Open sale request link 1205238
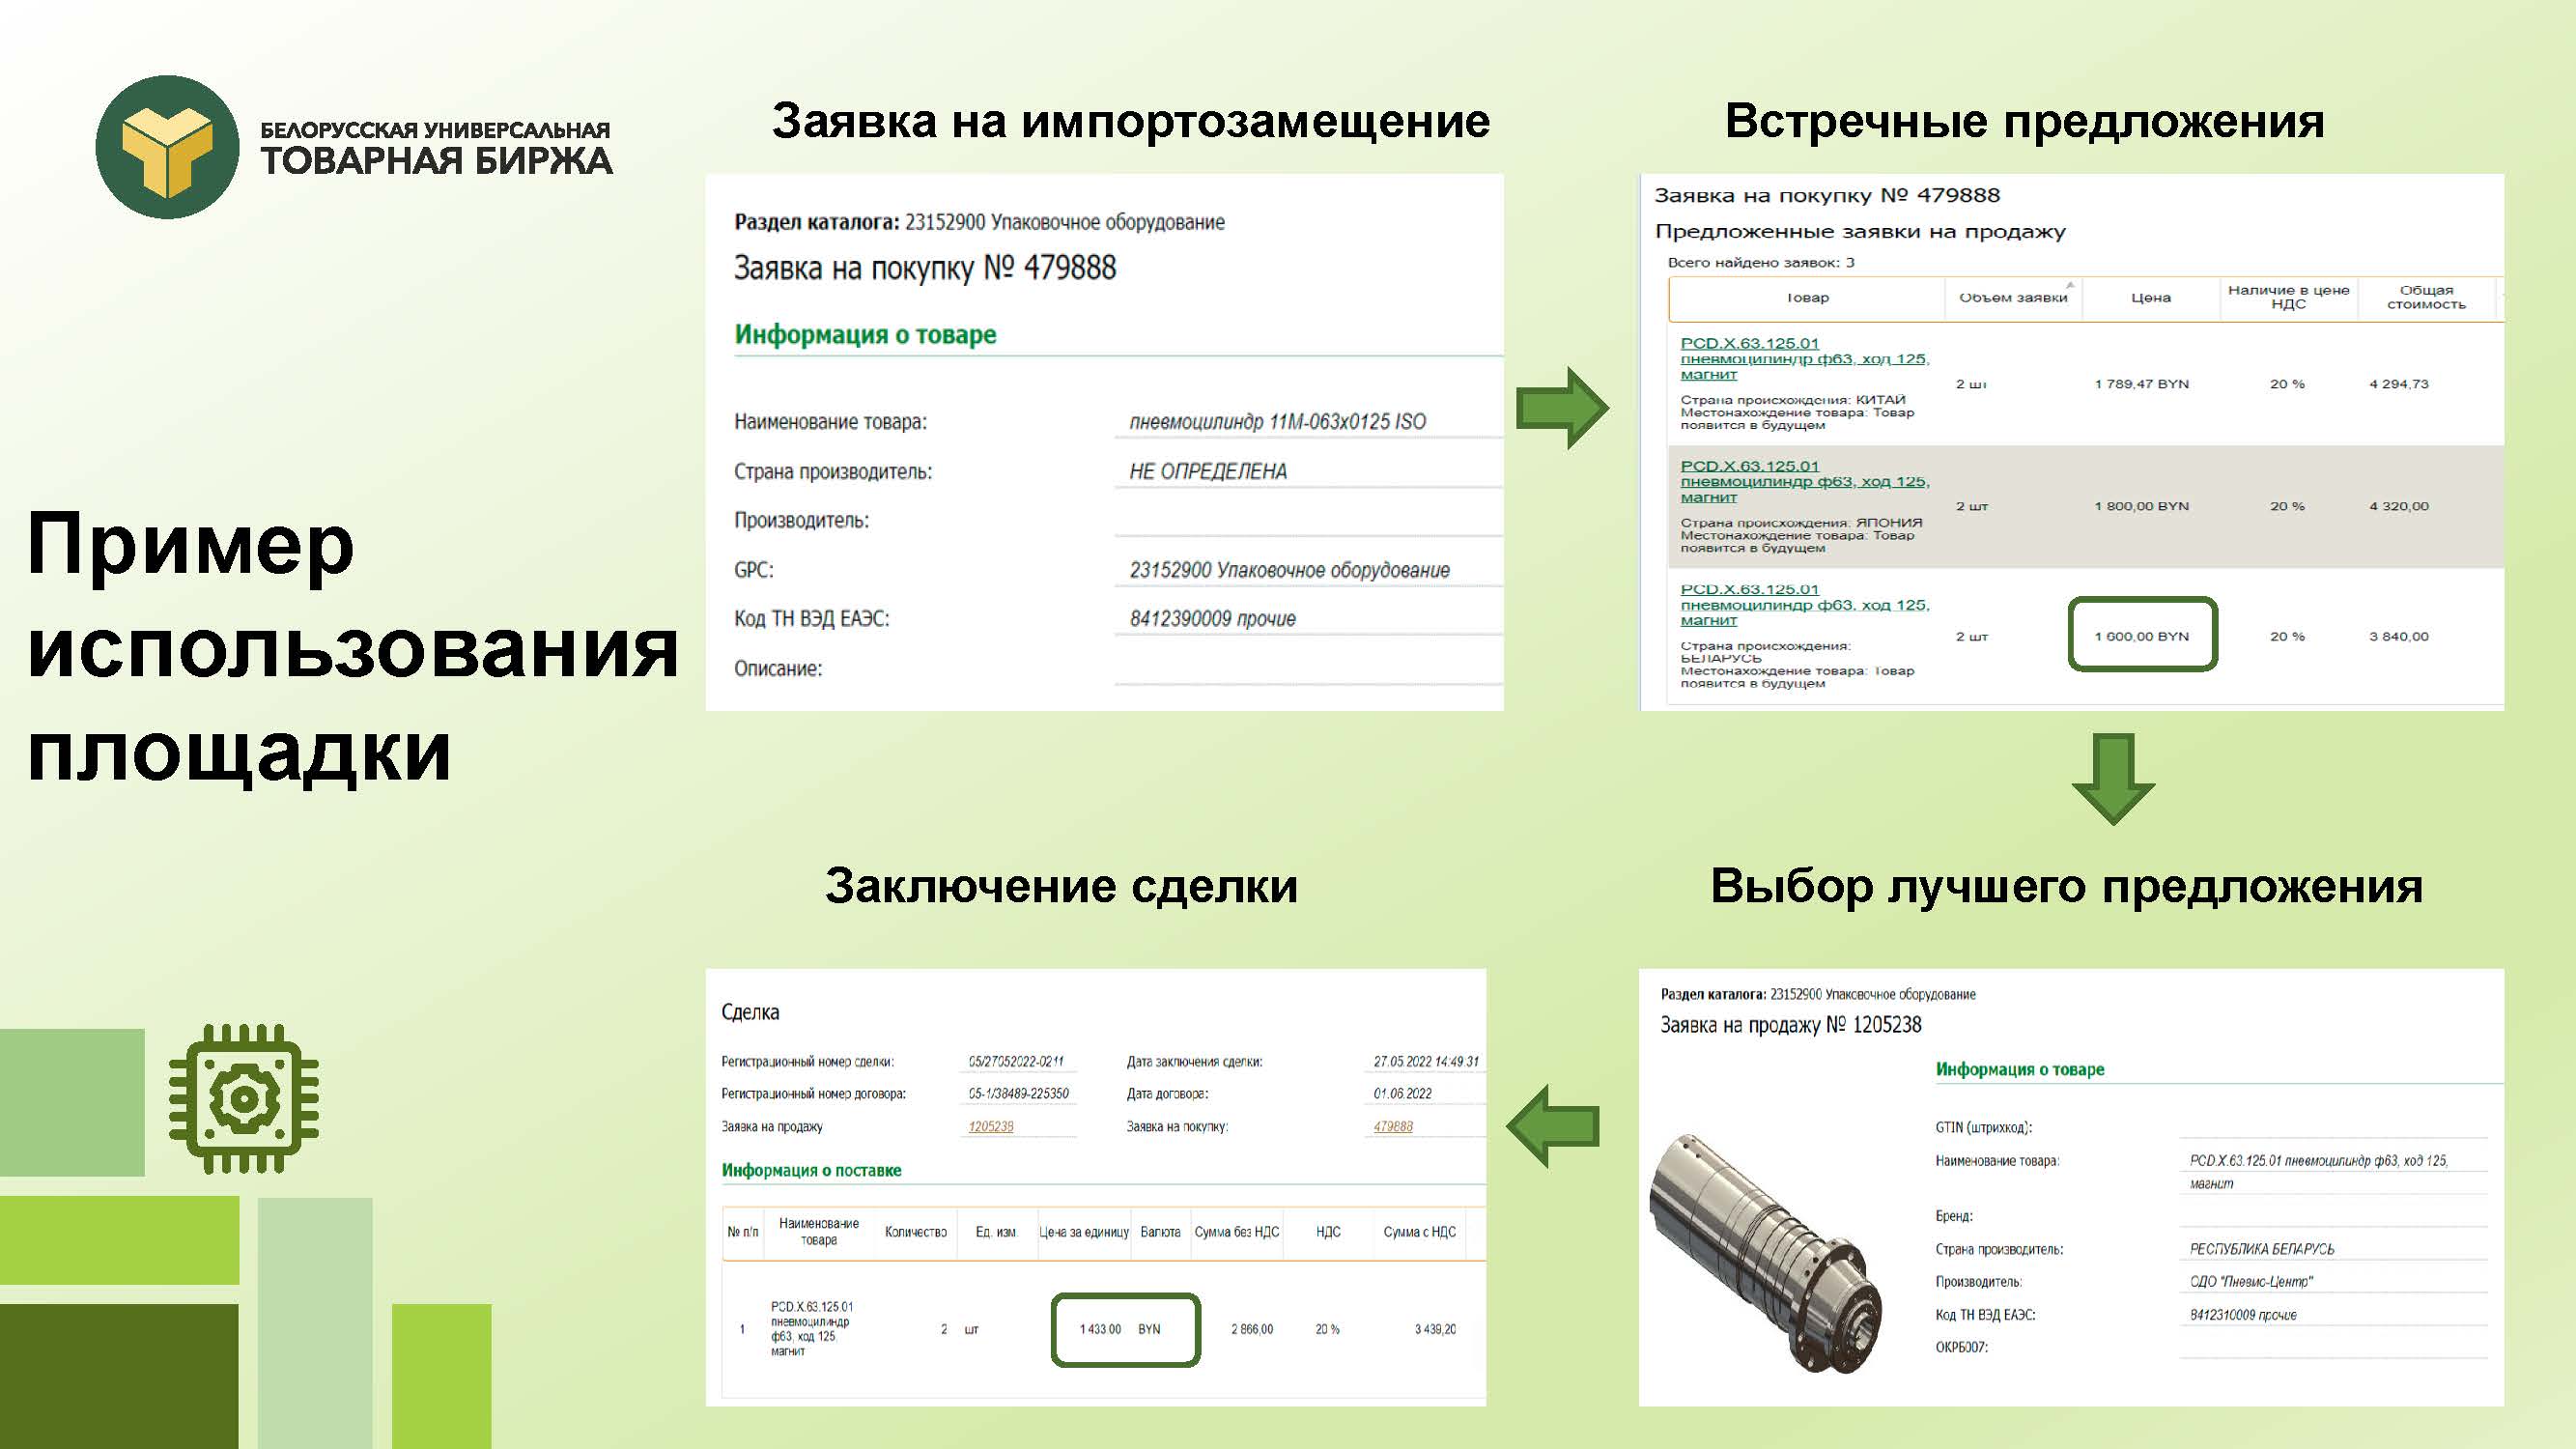Viewport: 2576px width, 1449px height. pyautogui.click(x=990, y=1126)
